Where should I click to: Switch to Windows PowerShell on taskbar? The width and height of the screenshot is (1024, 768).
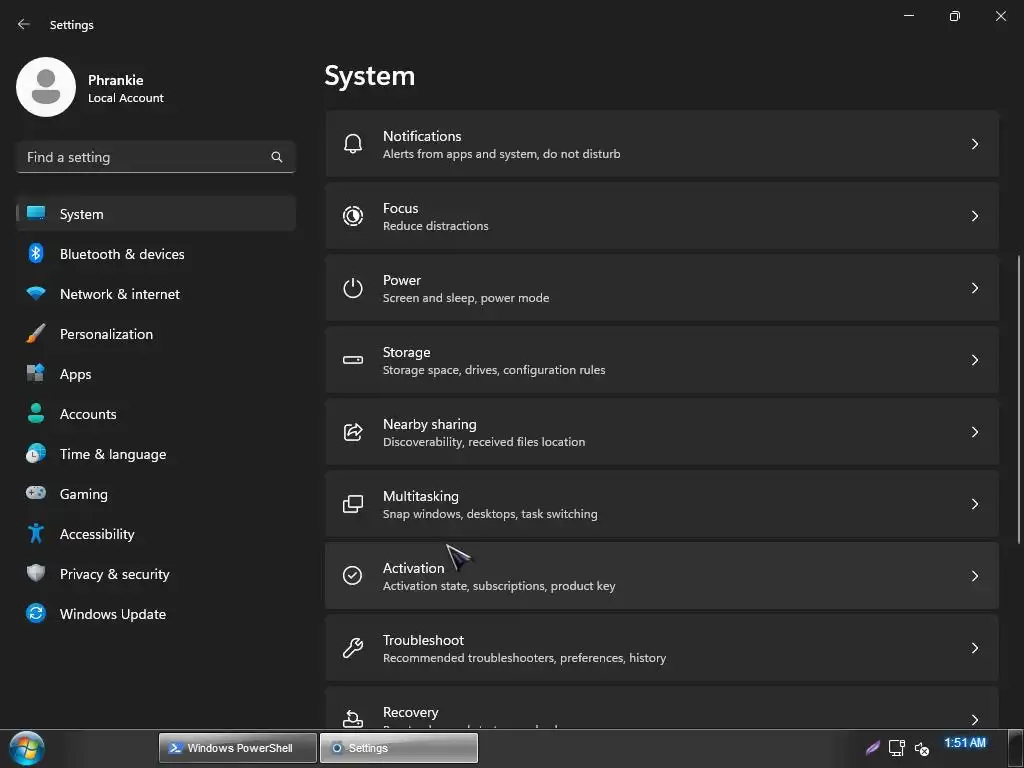point(239,748)
